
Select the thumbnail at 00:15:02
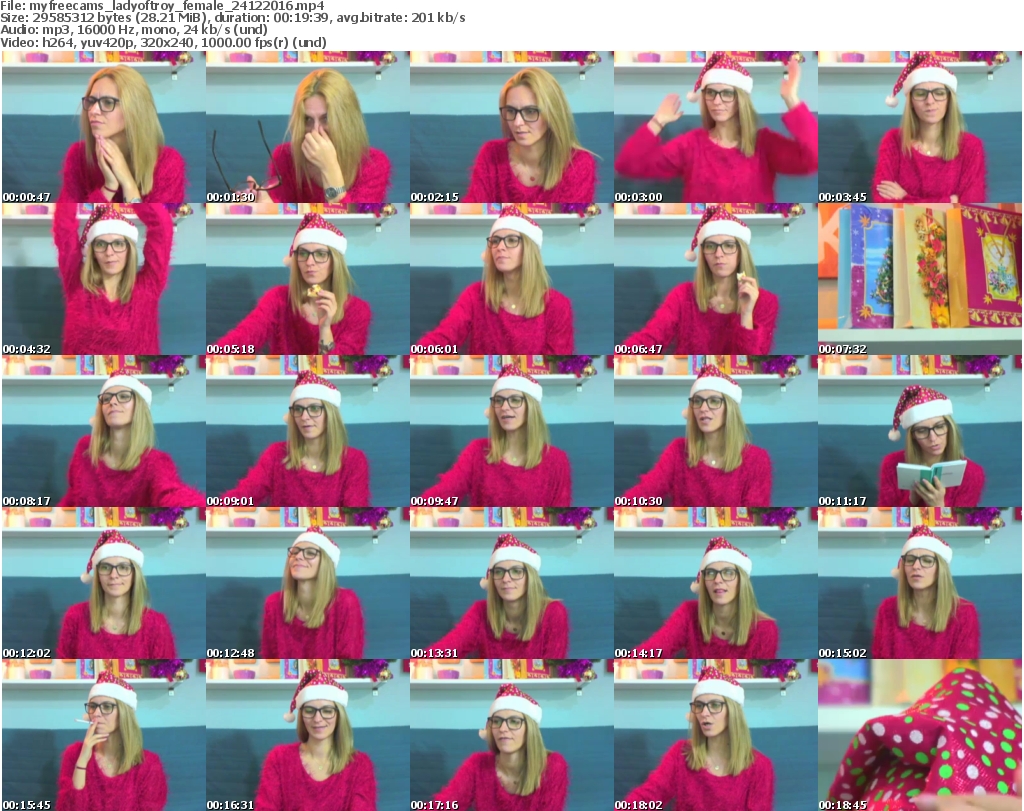[920, 584]
